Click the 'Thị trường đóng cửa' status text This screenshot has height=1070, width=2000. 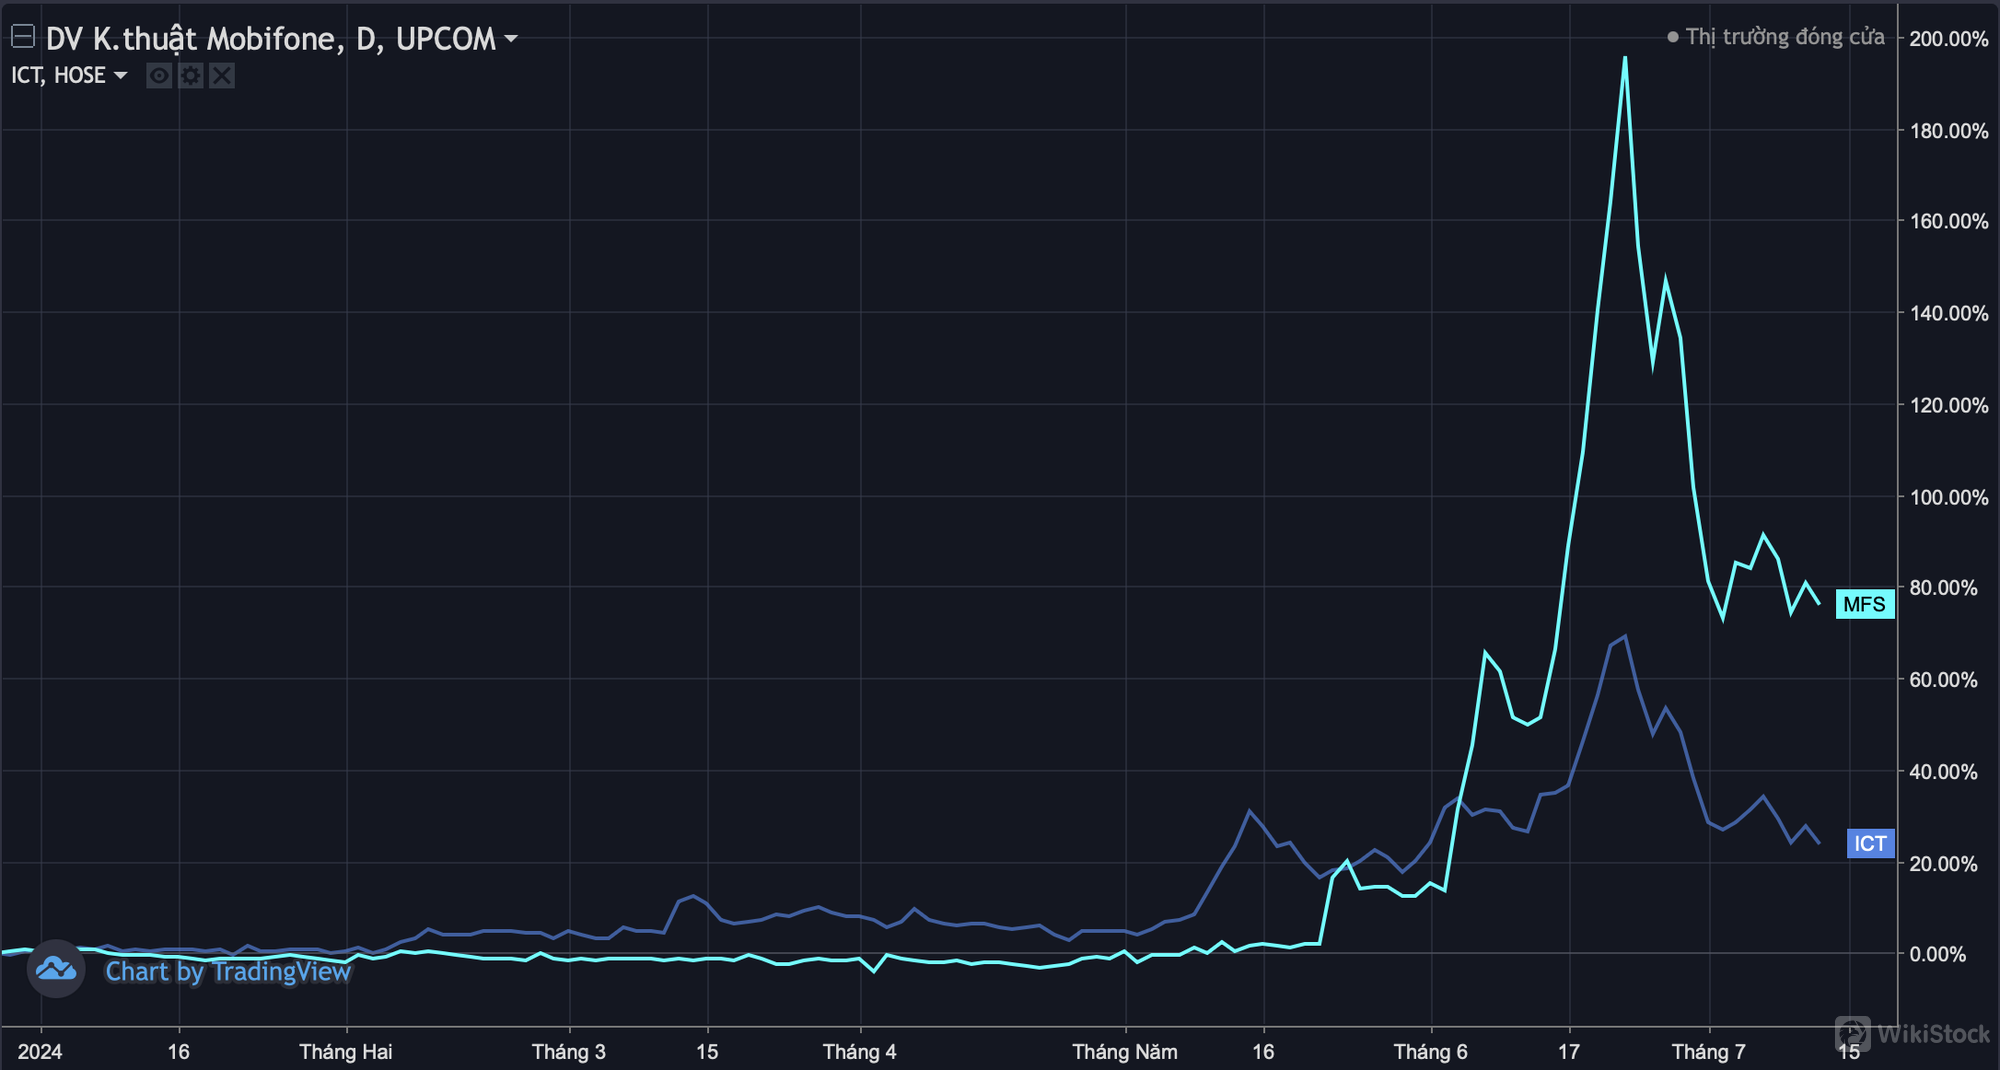tap(1784, 37)
